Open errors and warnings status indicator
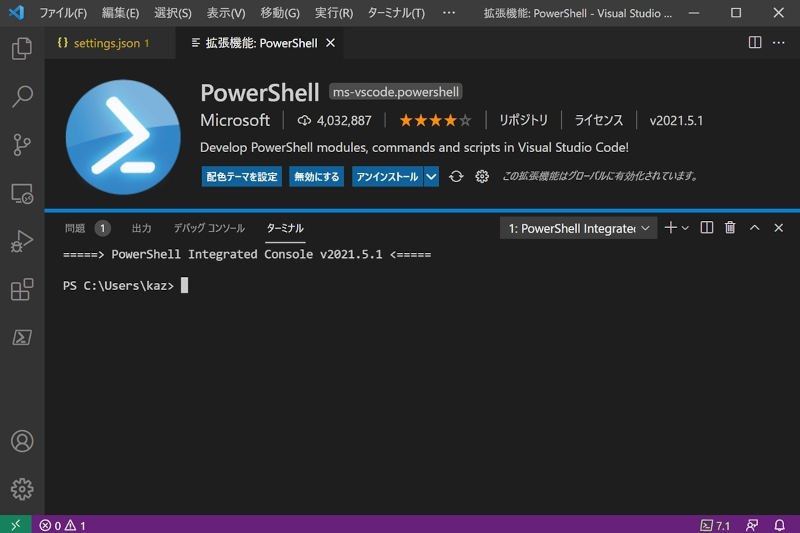The height and width of the screenshot is (533, 800). click(62, 525)
